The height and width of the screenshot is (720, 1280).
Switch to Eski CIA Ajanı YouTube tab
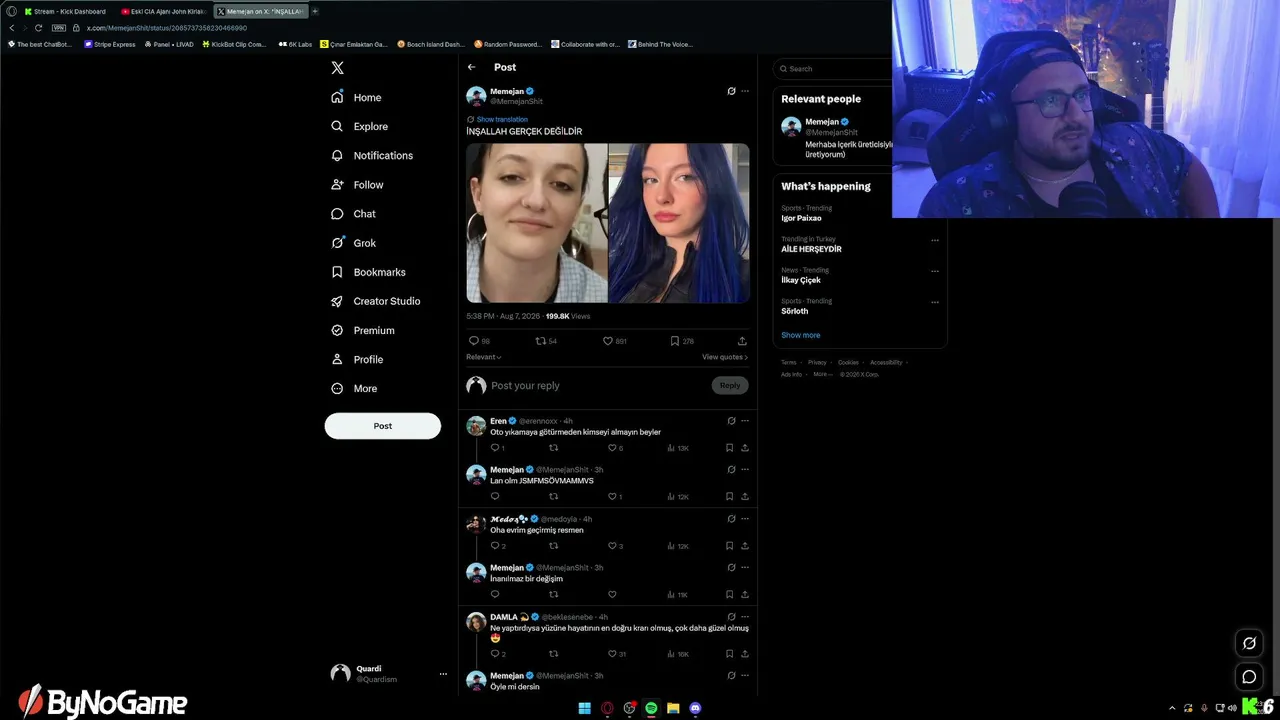[162, 11]
